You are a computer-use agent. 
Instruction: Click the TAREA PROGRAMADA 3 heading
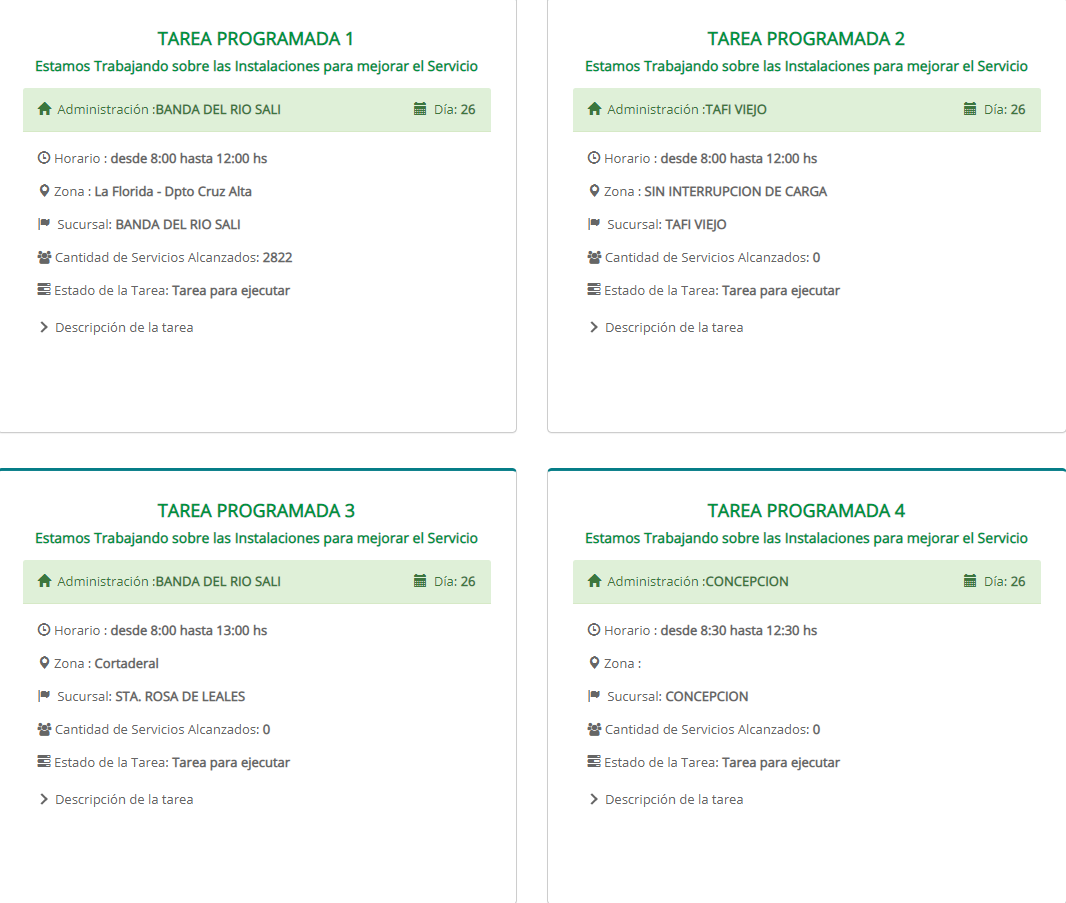coord(256,511)
